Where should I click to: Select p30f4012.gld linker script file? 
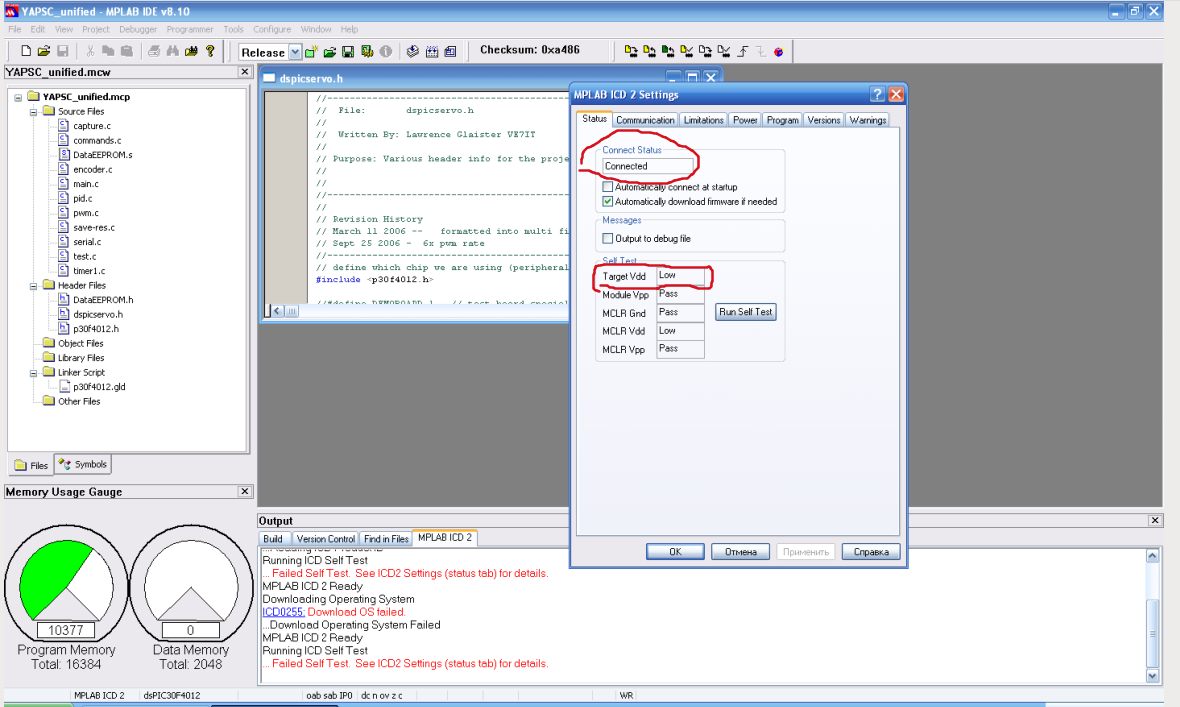tap(99, 387)
